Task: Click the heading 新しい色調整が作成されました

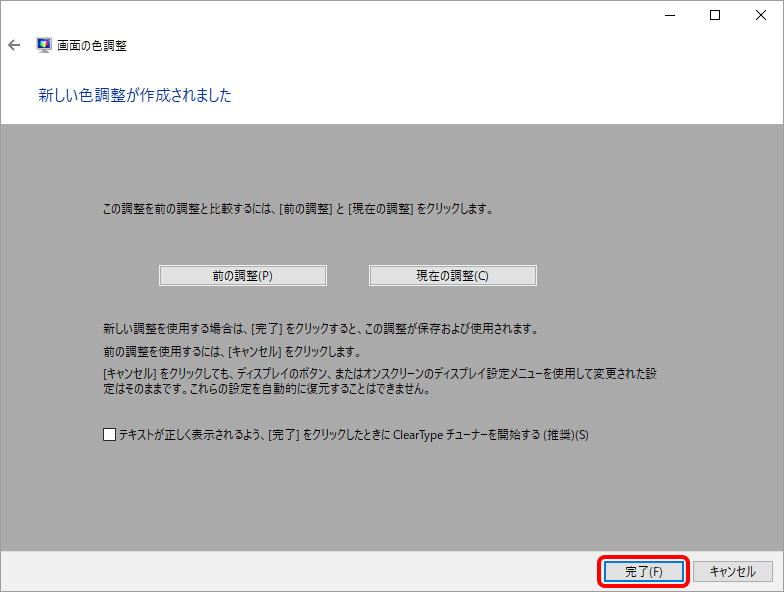Action: click(135, 95)
